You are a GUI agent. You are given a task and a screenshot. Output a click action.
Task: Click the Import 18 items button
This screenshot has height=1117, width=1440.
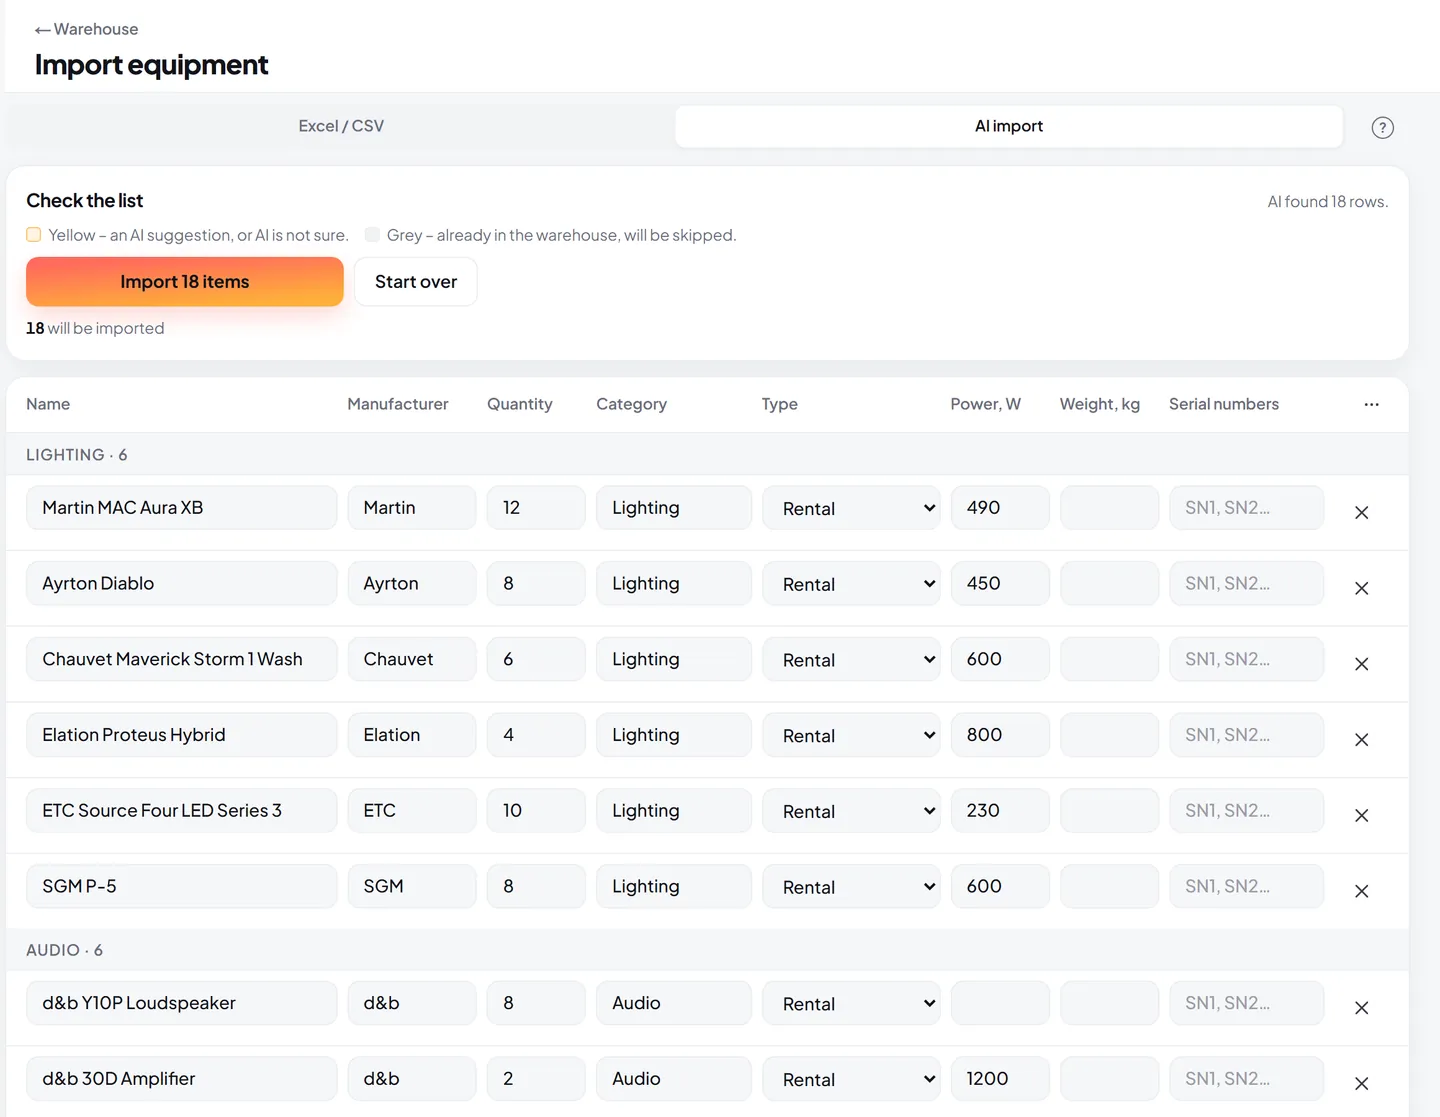tap(185, 282)
